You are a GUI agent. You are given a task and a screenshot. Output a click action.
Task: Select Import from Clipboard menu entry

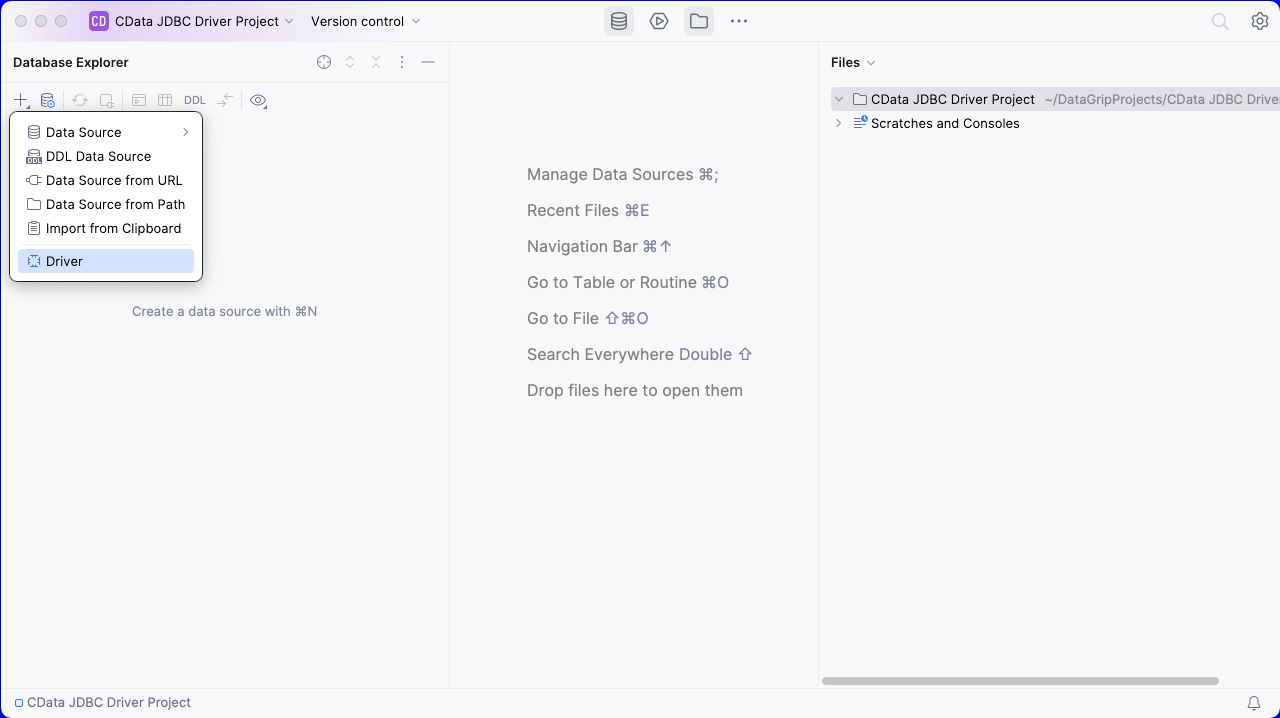pyautogui.click(x=113, y=228)
